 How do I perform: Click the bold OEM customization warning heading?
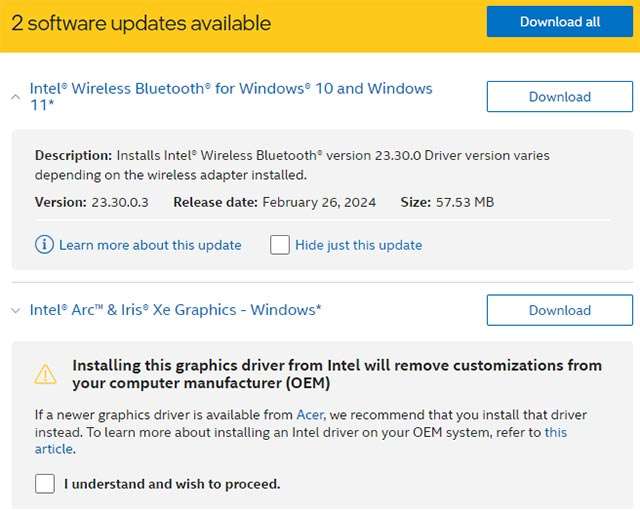(x=337, y=374)
